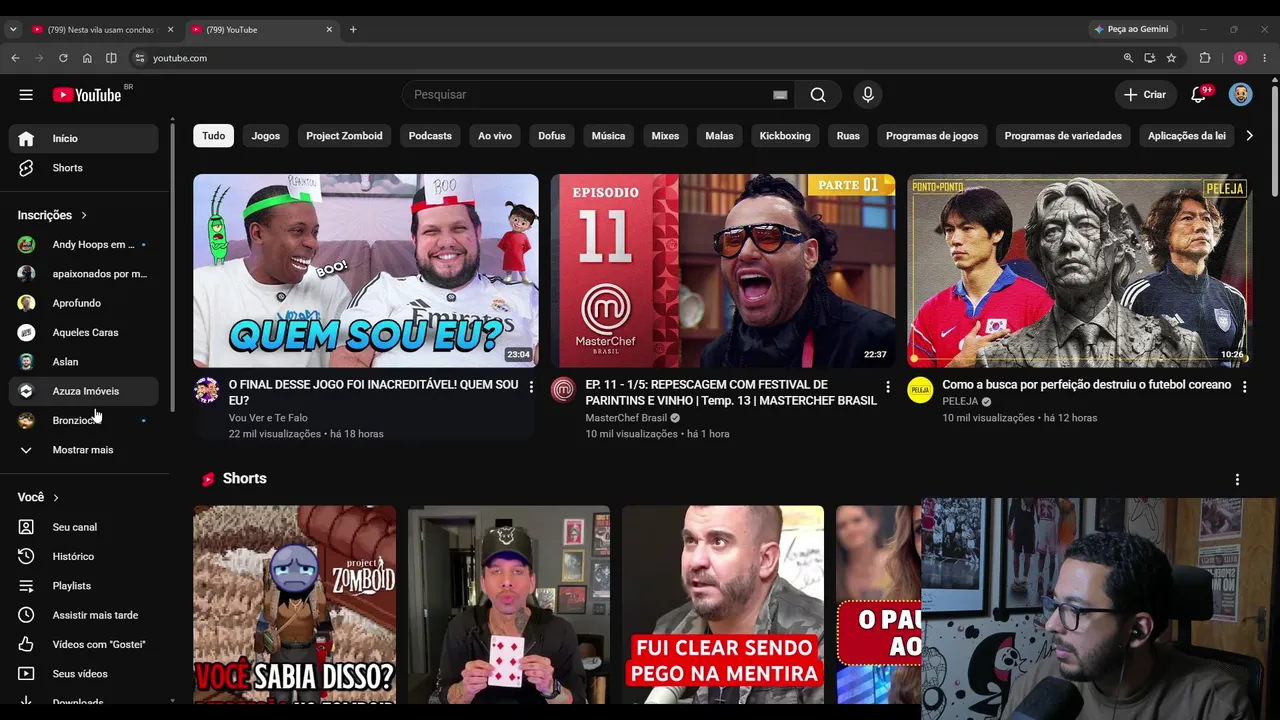1280x720 pixels.
Task: View site information icon beside the URL
Action: coord(139,58)
